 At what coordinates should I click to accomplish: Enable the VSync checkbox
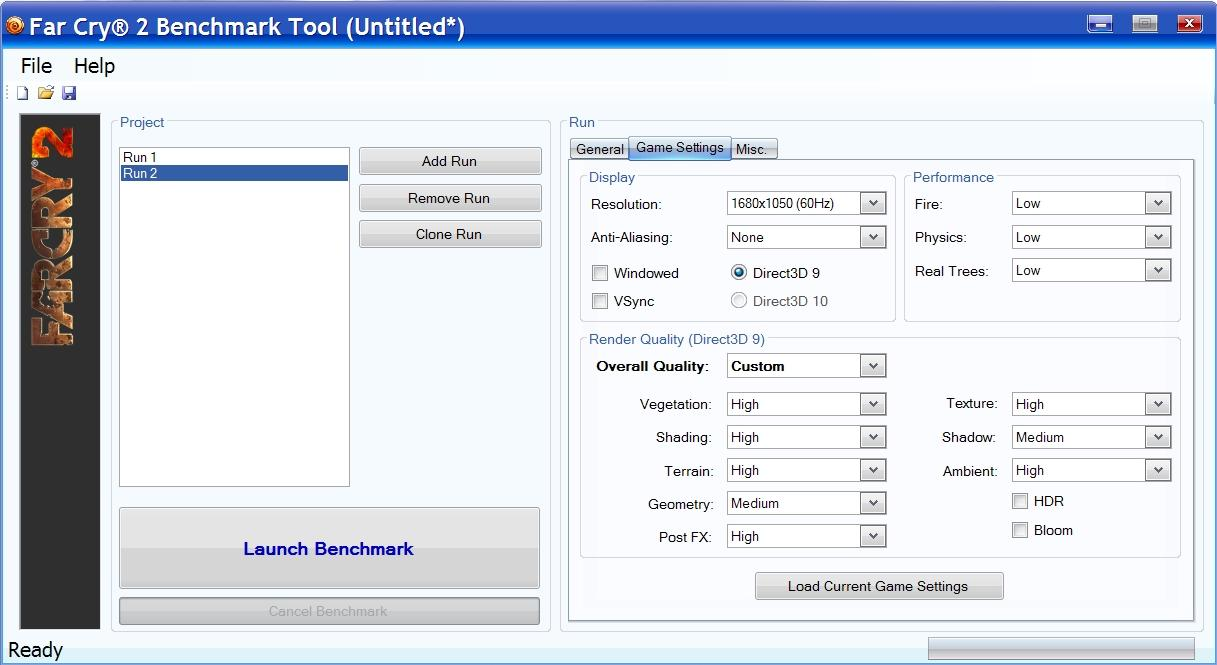click(600, 301)
